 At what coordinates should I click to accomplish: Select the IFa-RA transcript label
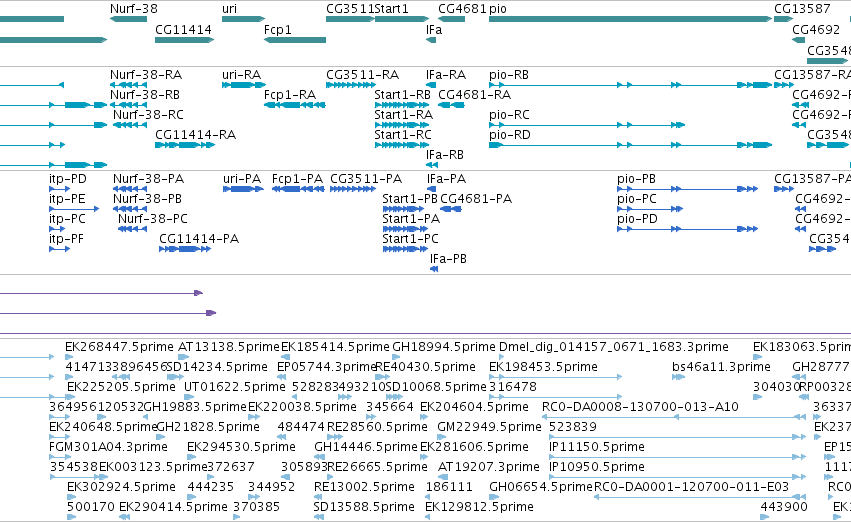tap(446, 74)
